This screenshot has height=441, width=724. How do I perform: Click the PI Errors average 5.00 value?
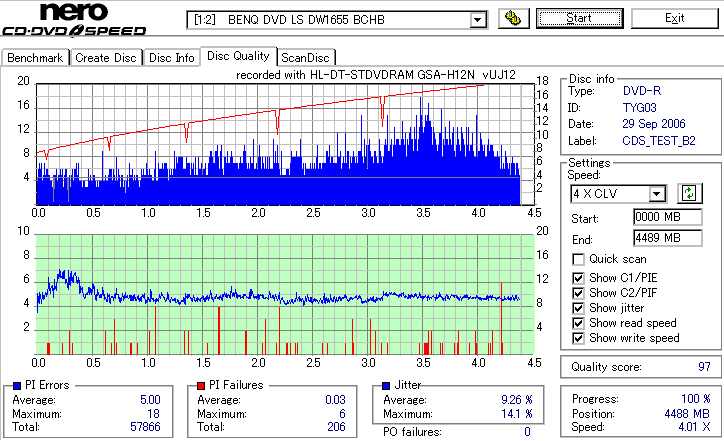click(x=150, y=399)
